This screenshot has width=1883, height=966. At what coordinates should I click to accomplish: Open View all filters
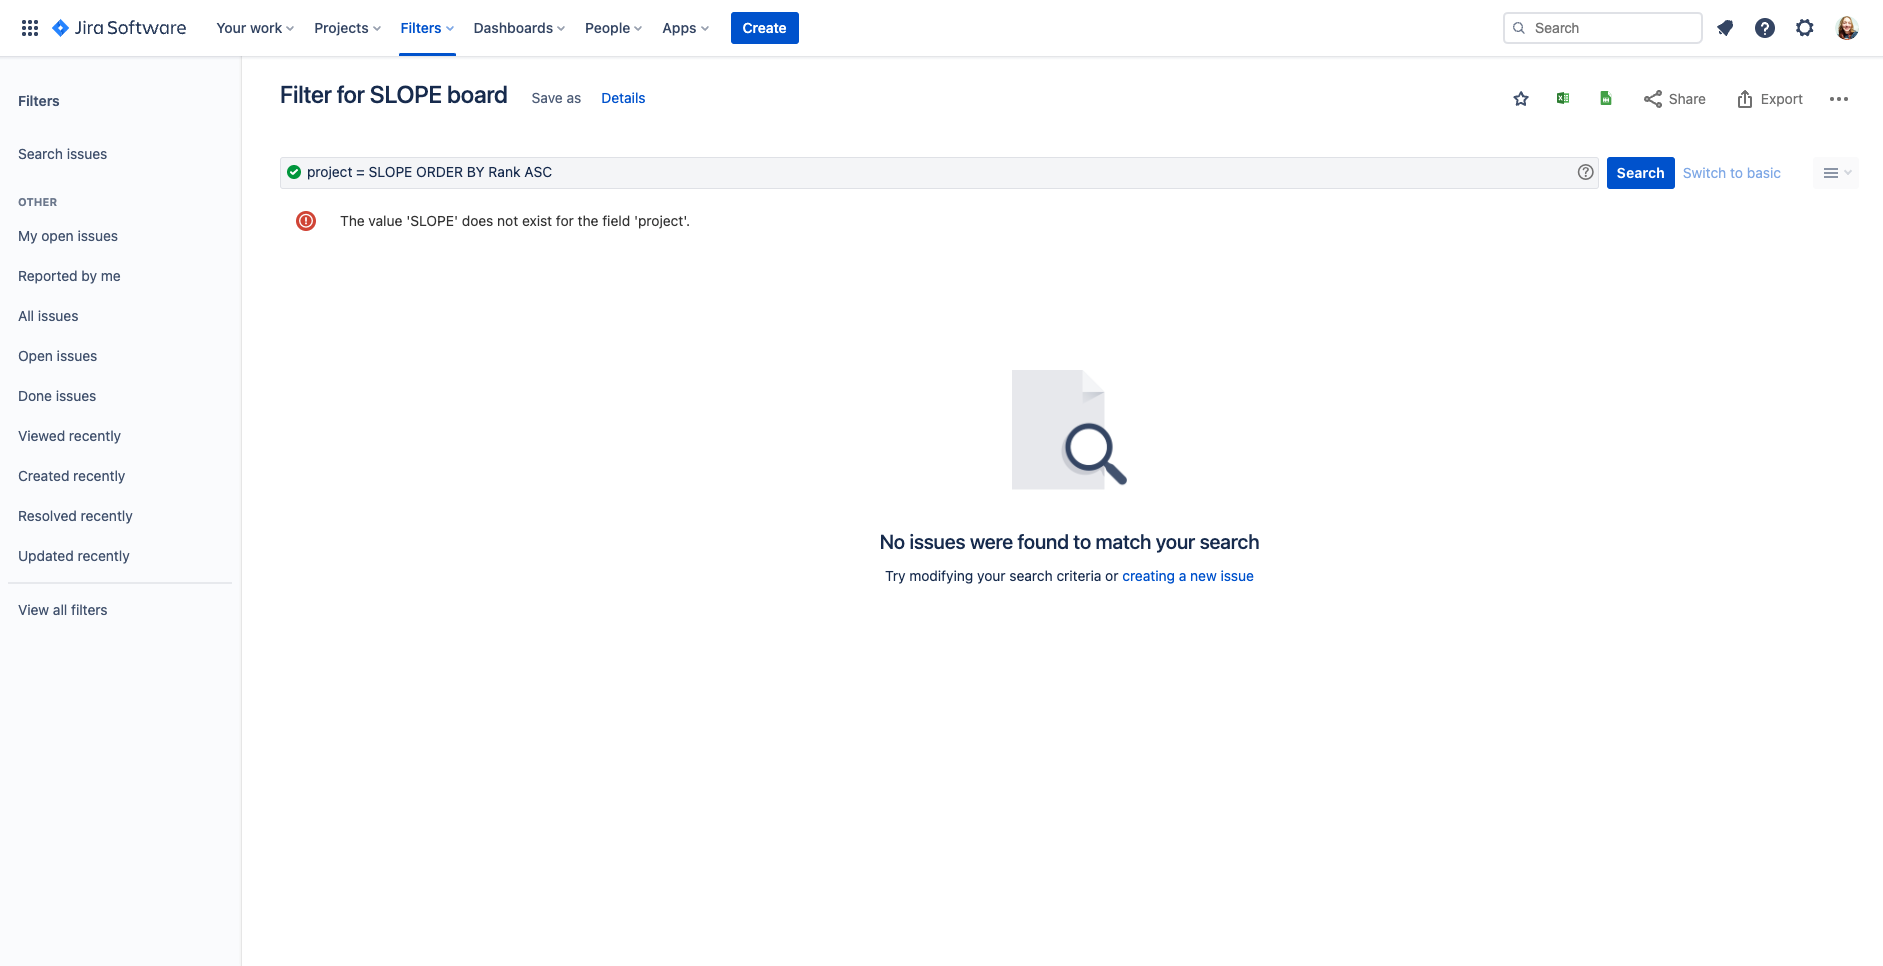click(x=62, y=610)
